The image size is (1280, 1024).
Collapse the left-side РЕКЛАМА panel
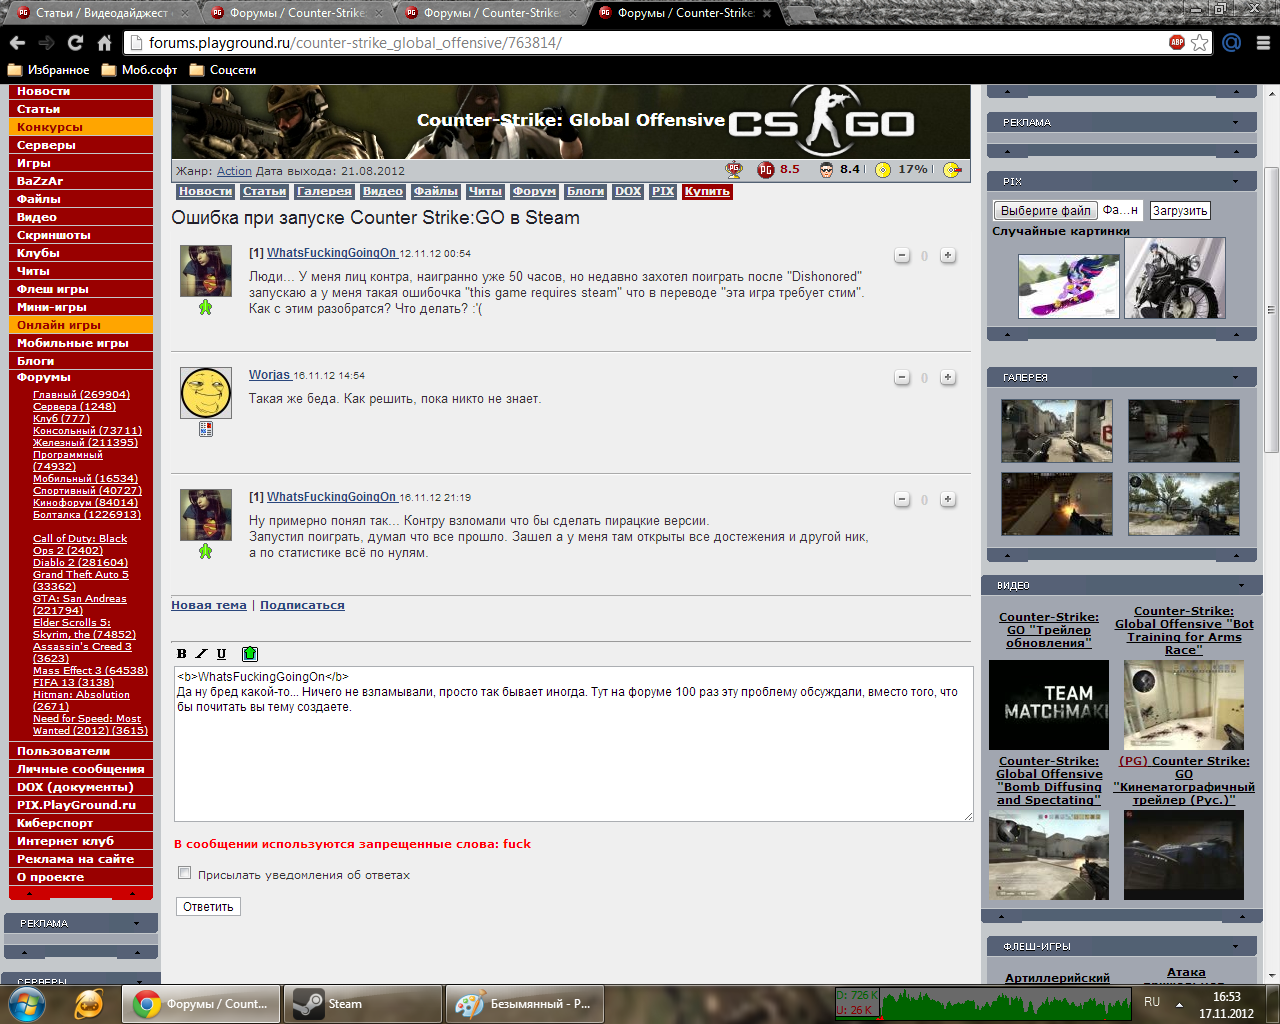pos(137,924)
